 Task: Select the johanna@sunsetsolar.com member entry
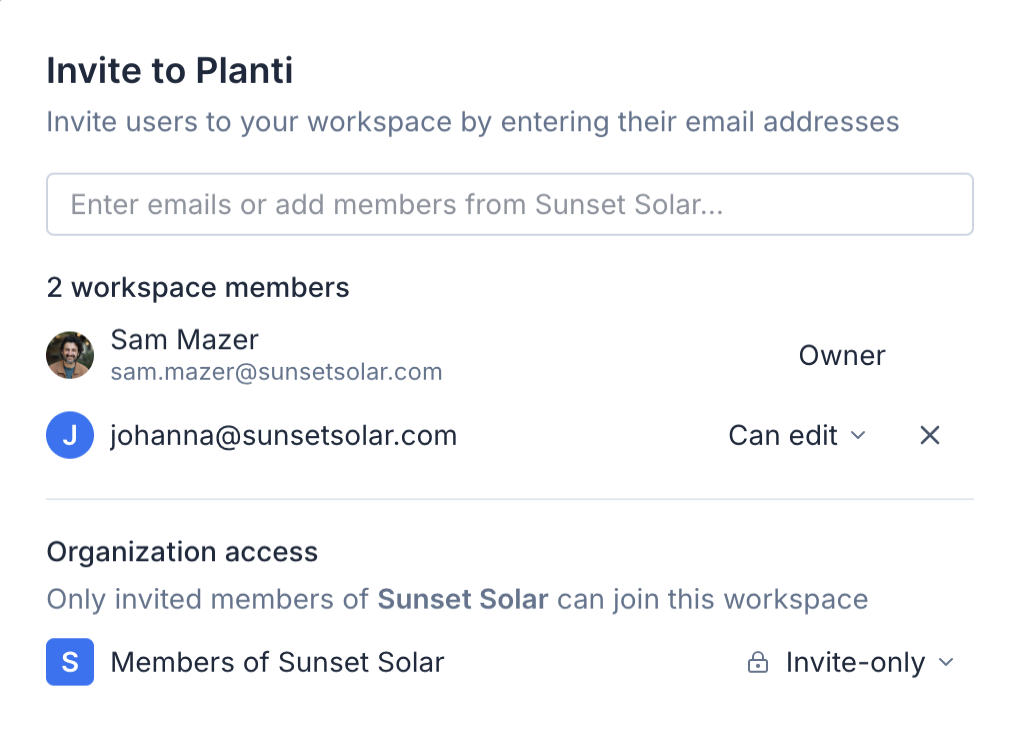tap(284, 436)
